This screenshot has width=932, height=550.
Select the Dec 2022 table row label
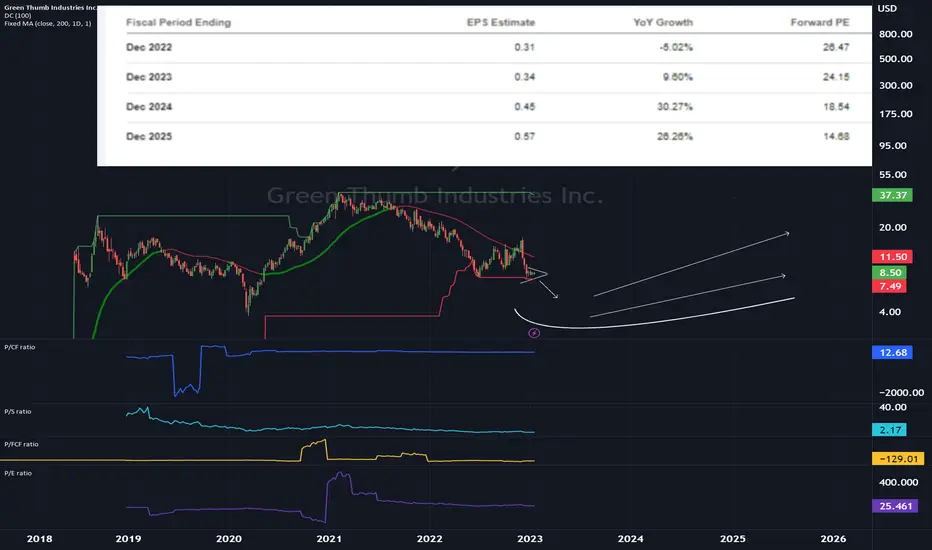[x=149, y=47]
